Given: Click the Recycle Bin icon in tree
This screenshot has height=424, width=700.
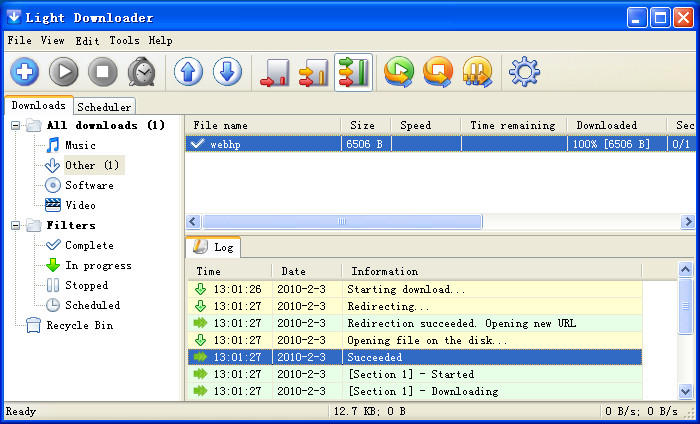Looking at the screenshot, I should click(x=33, y=325).
